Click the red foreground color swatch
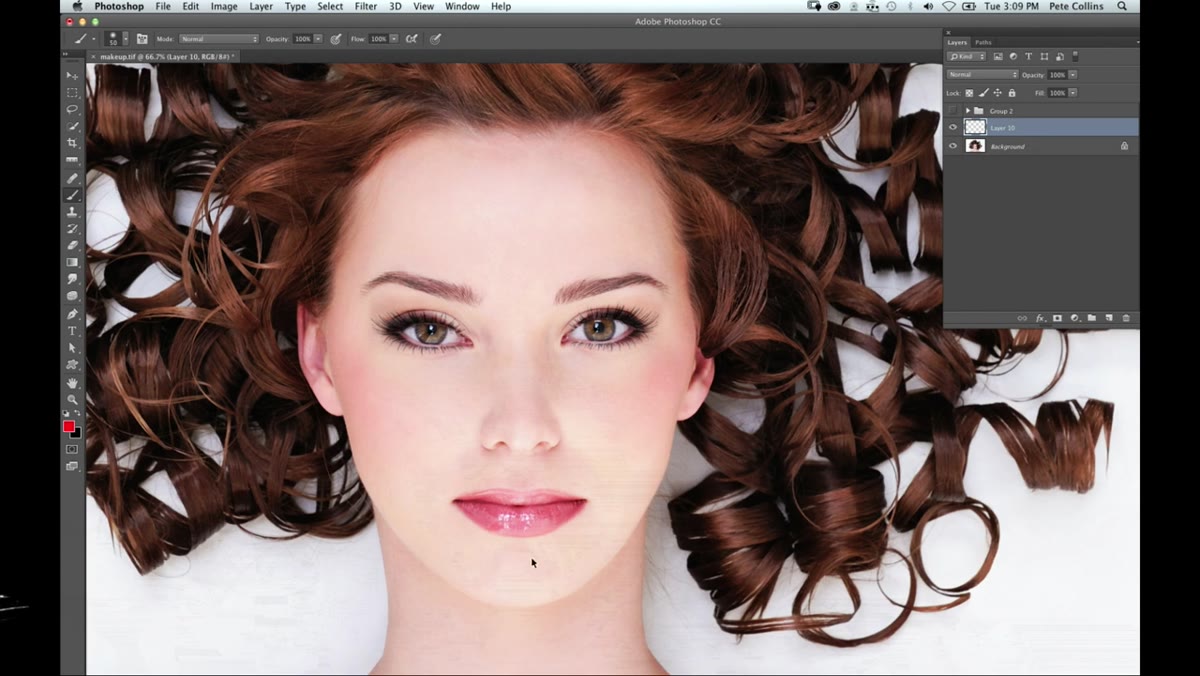 pyautogui.click(x=68, y=426)
